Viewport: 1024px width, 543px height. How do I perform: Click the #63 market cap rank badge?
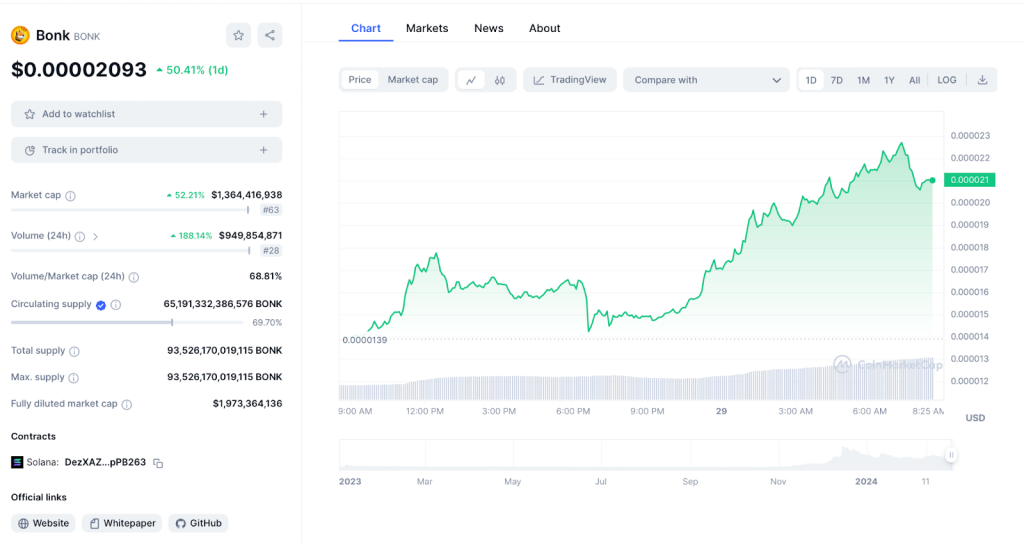(x=270, y=210)
